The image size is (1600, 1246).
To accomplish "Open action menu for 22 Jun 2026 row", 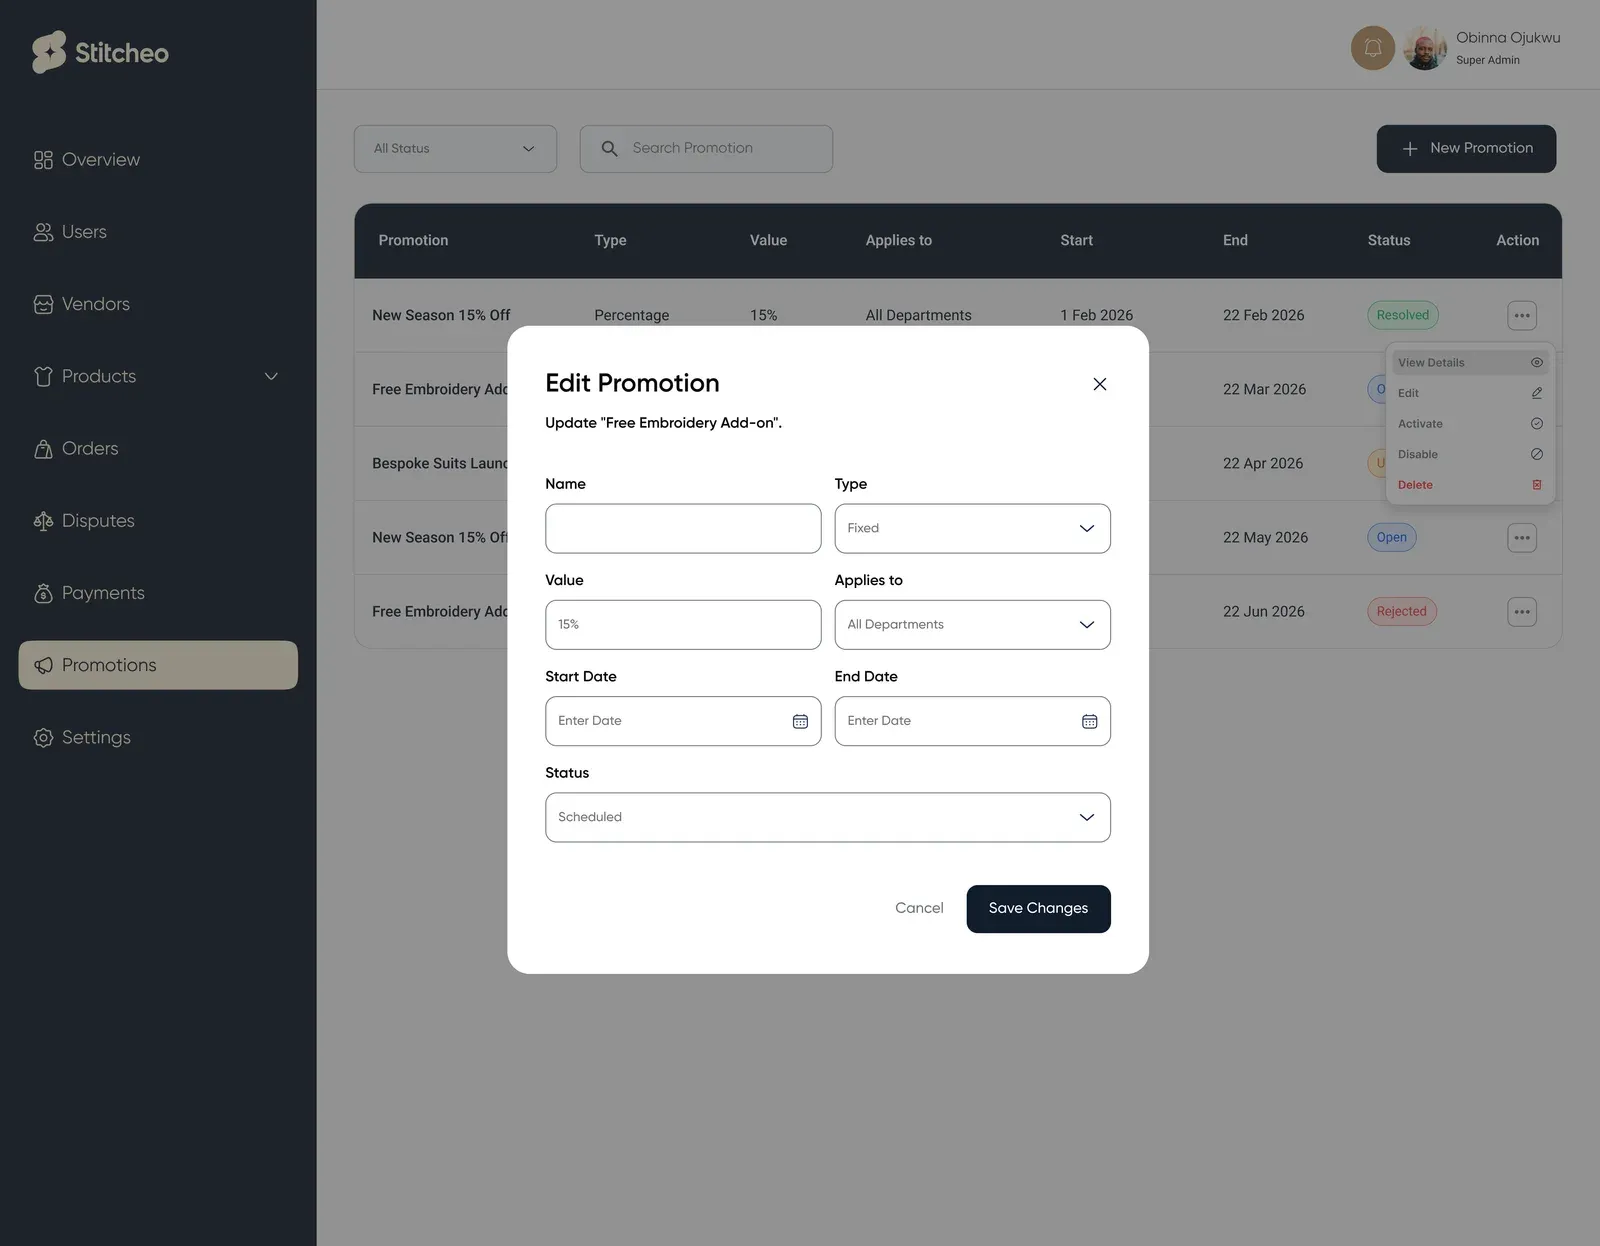I will [x=1522, y=612].
